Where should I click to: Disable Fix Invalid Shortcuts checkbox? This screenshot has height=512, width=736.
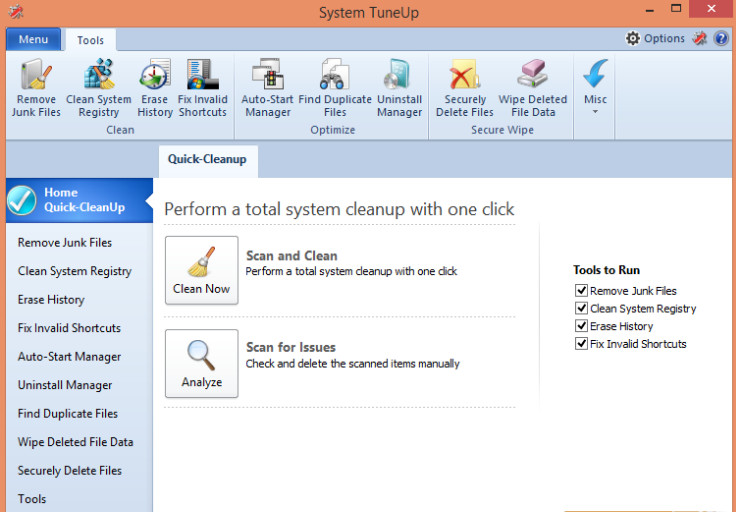tap(581, 344)
